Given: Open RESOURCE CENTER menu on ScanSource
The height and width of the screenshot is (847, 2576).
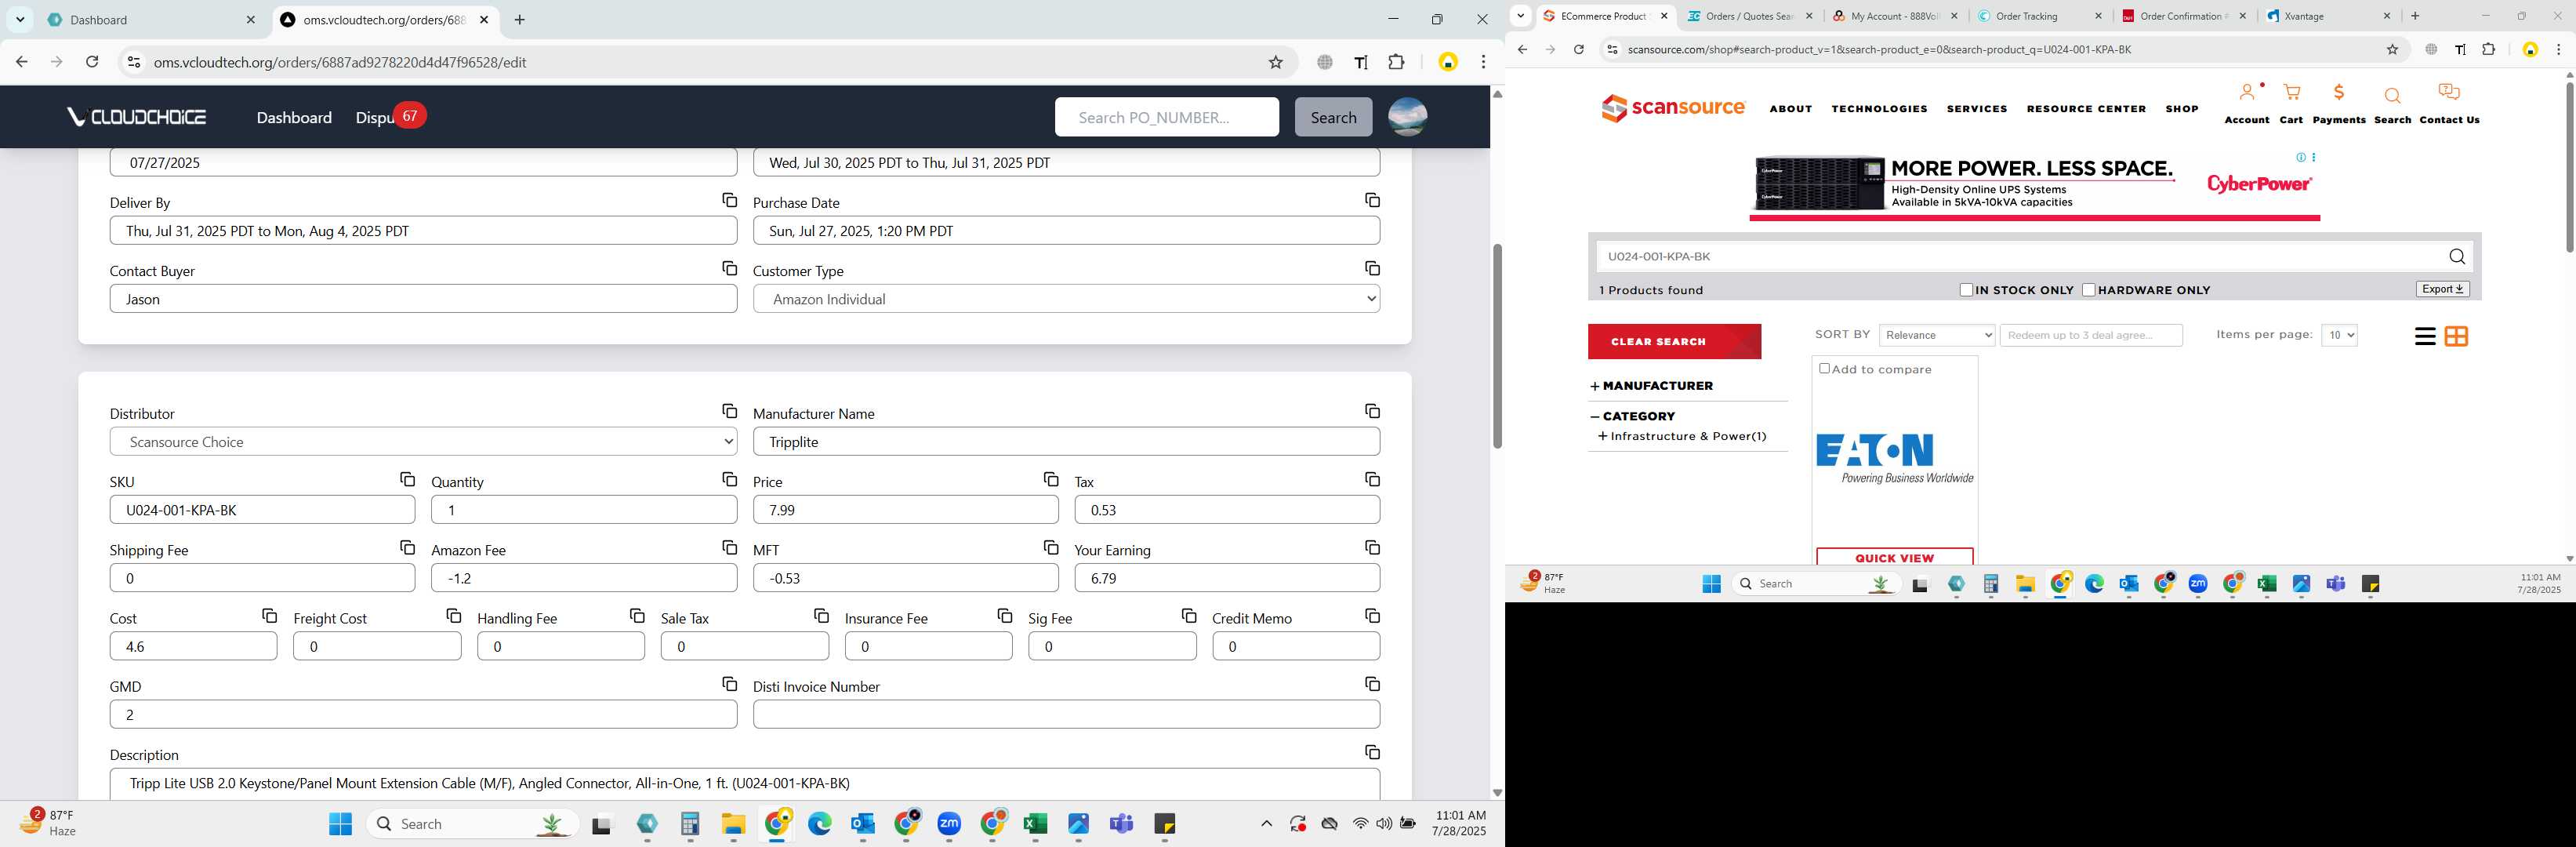Looking at the screenshot, I should (x=2086, y=109).
